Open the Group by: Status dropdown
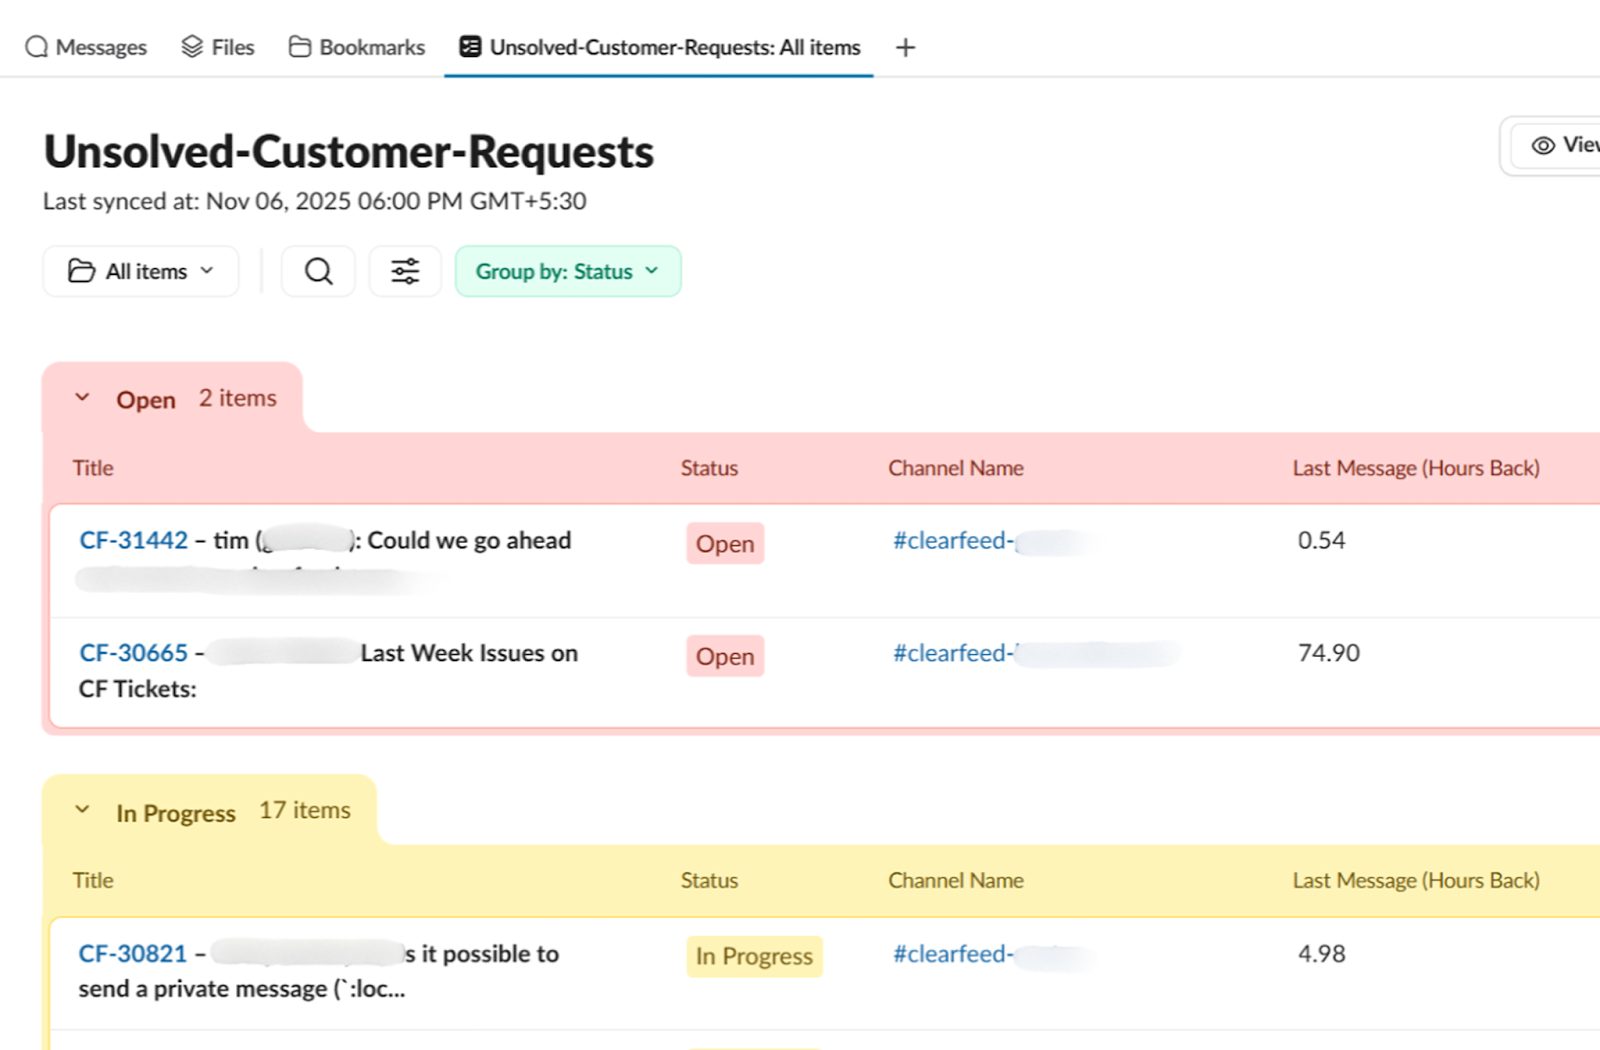Image resolution: width=1600 pixels, height=1050 pixels. coord(567,270)
